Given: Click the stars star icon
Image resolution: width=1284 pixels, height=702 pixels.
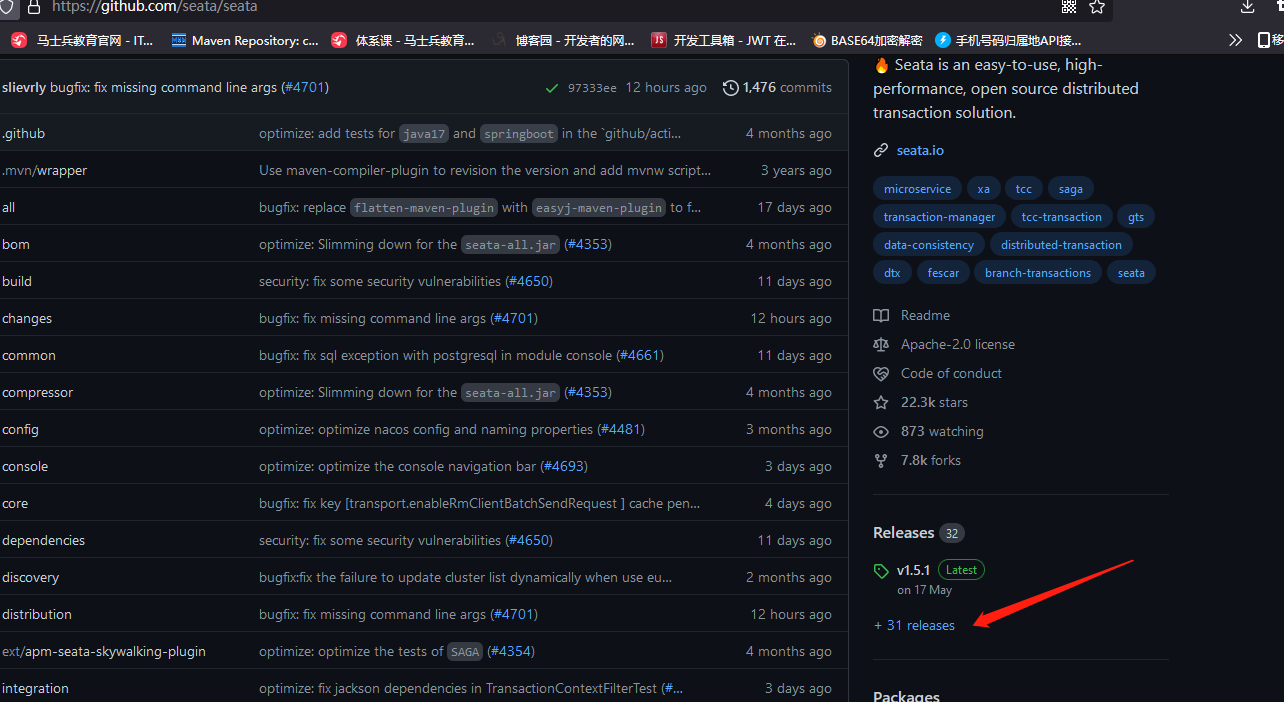Looking at the screenshot, I should point(881,402).
